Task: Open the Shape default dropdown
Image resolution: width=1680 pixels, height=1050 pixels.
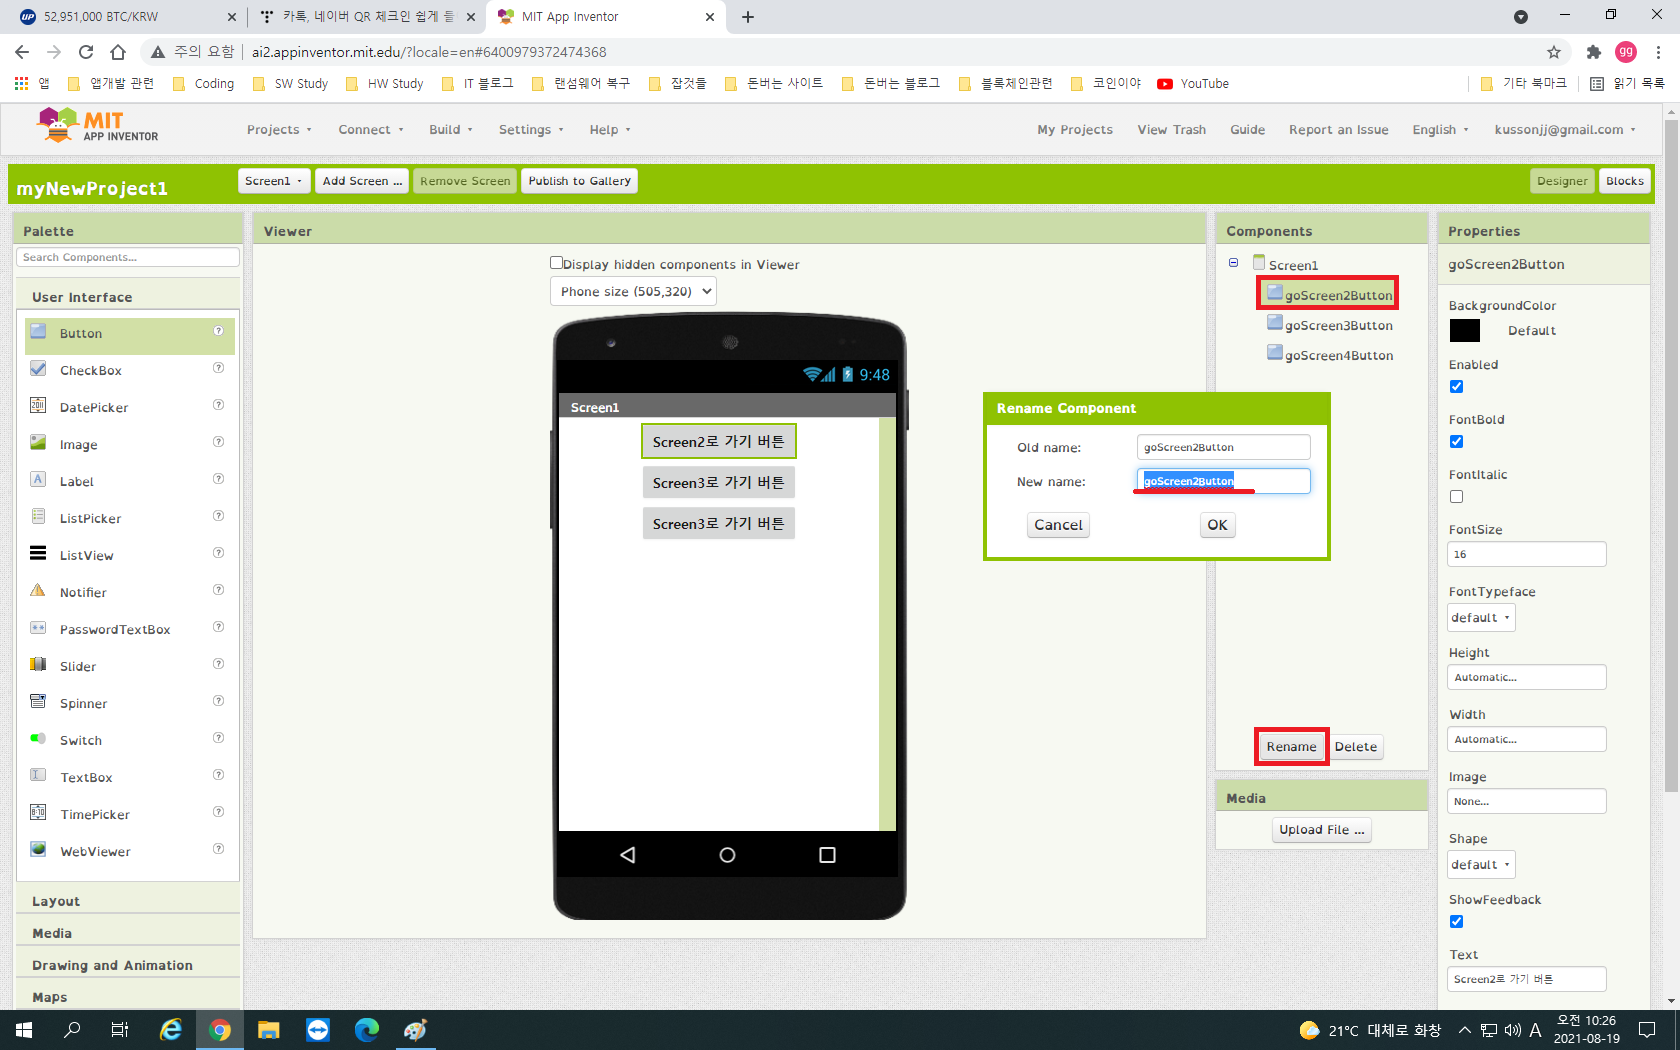Action: [1481, 865]
